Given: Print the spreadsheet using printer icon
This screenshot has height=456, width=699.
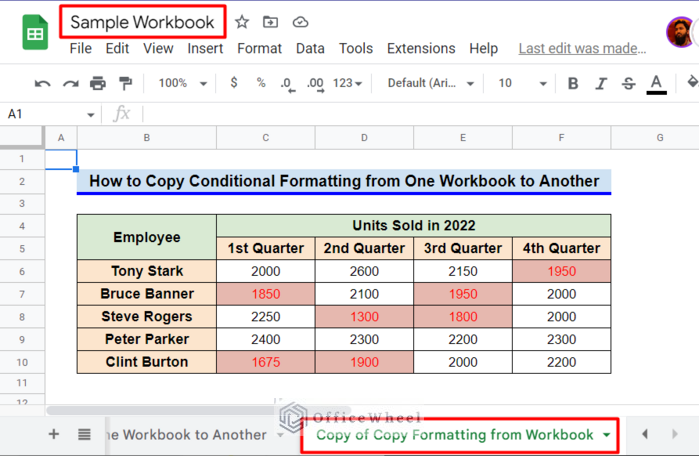Looking at the screenshot, I should click(98, 84).
